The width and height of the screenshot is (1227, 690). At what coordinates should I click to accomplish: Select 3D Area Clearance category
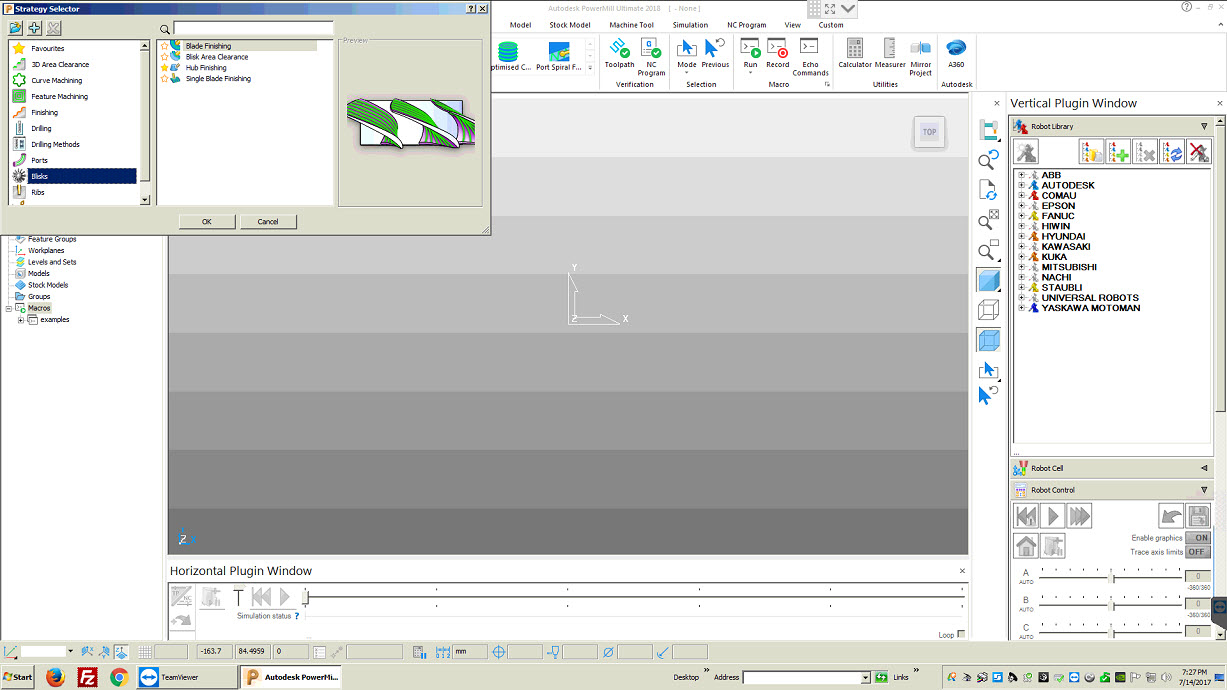(74, 64)
